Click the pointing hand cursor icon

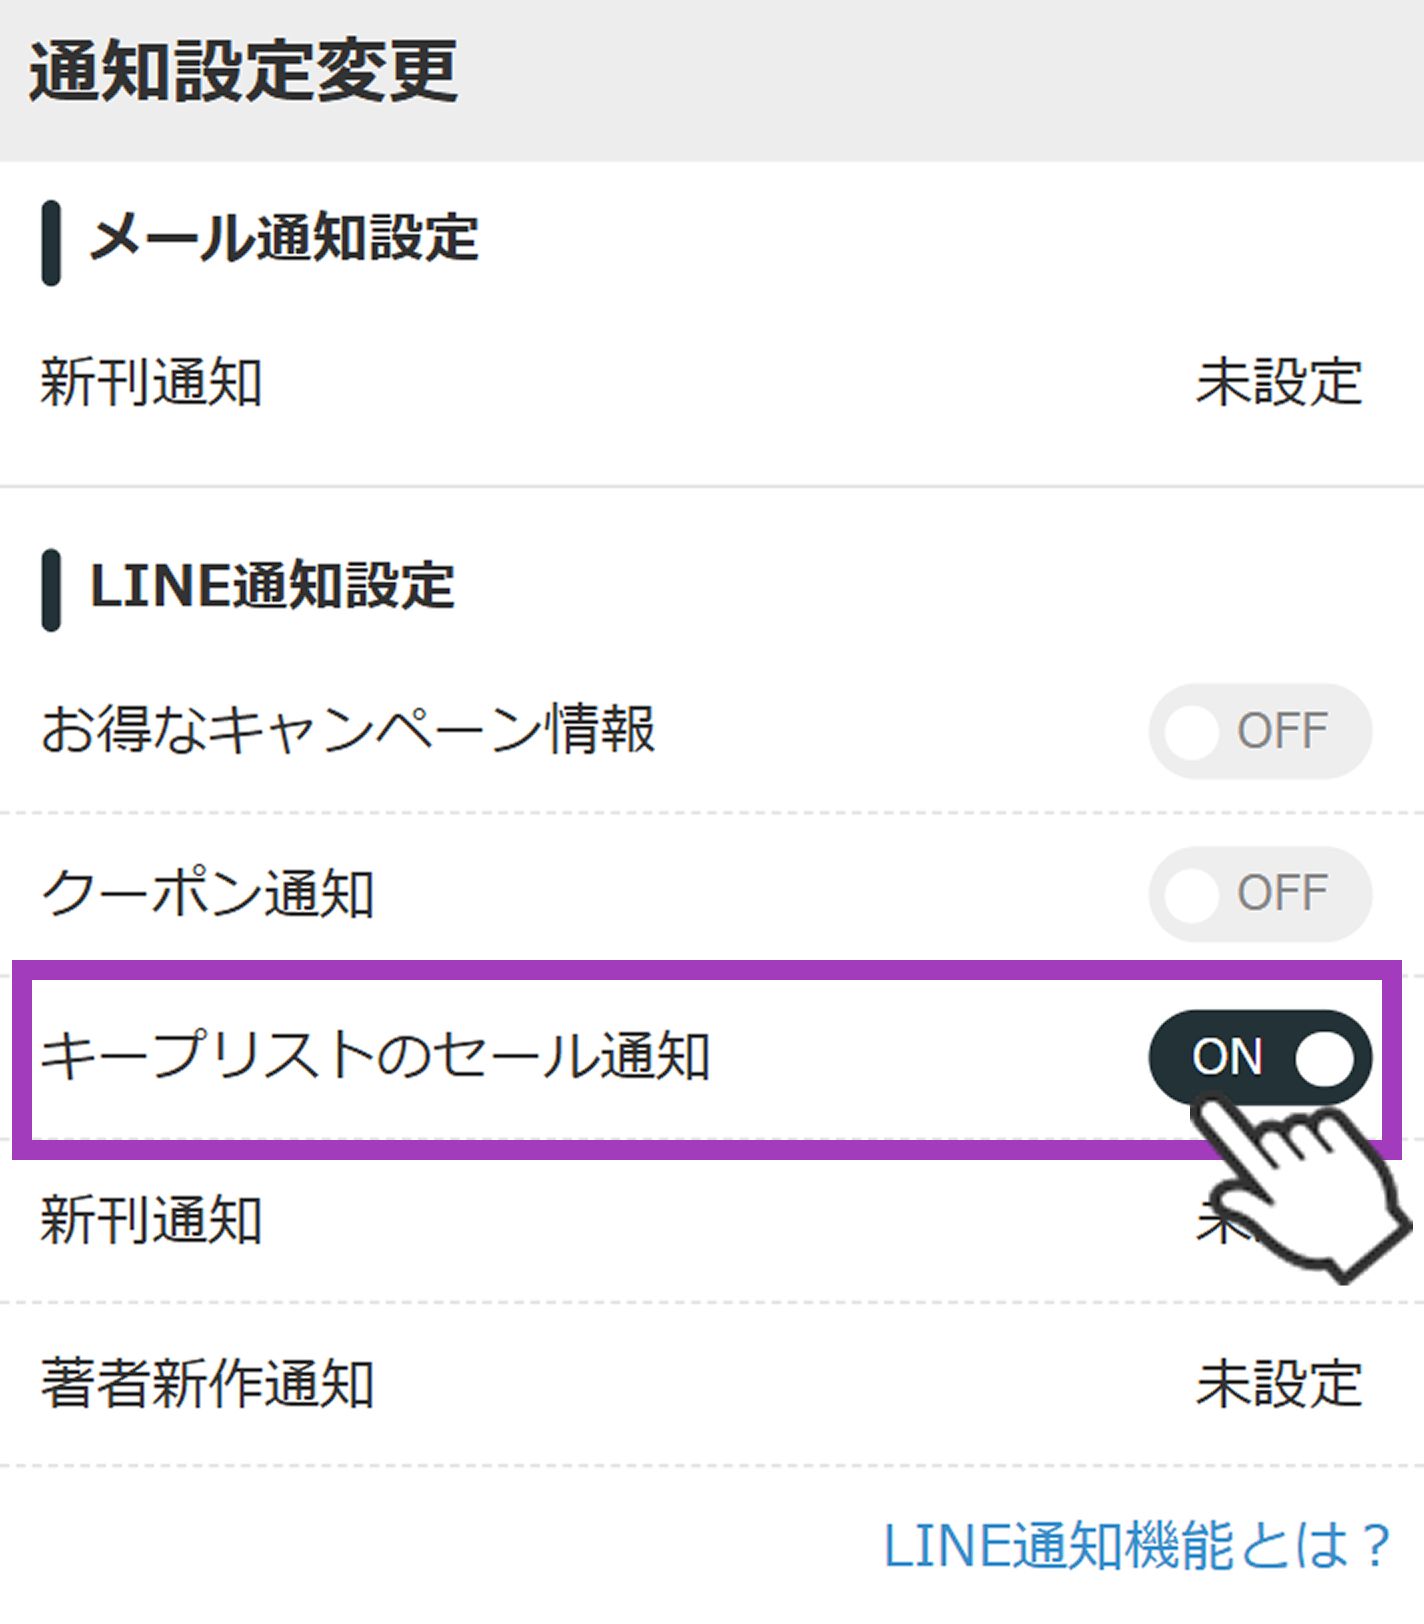tap(1300, 1185)
